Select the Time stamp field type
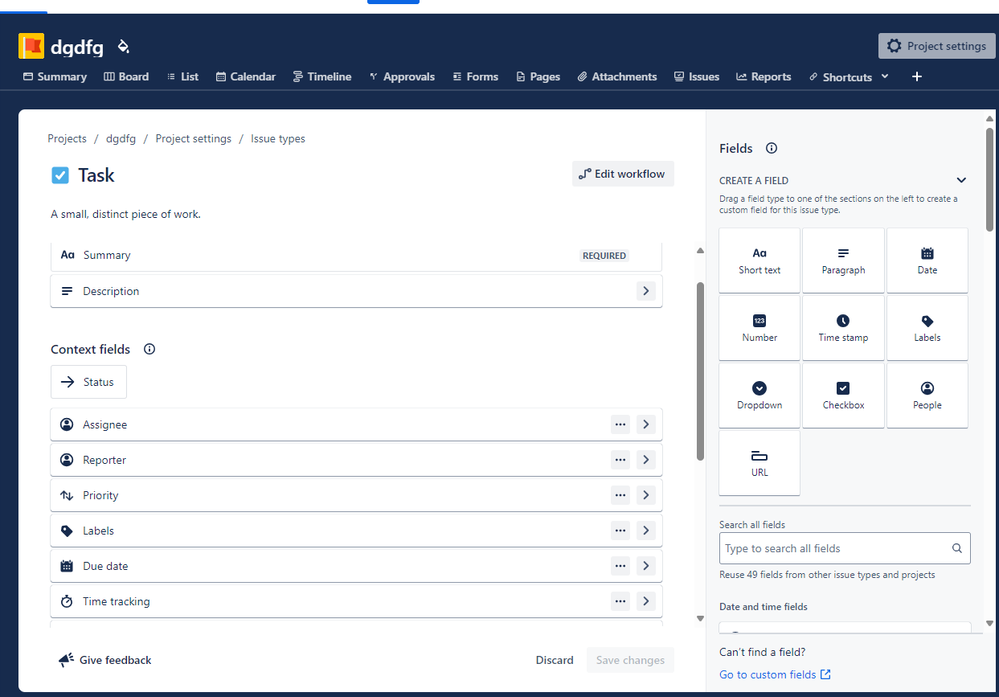999x697 pixels. pos(843,328)
